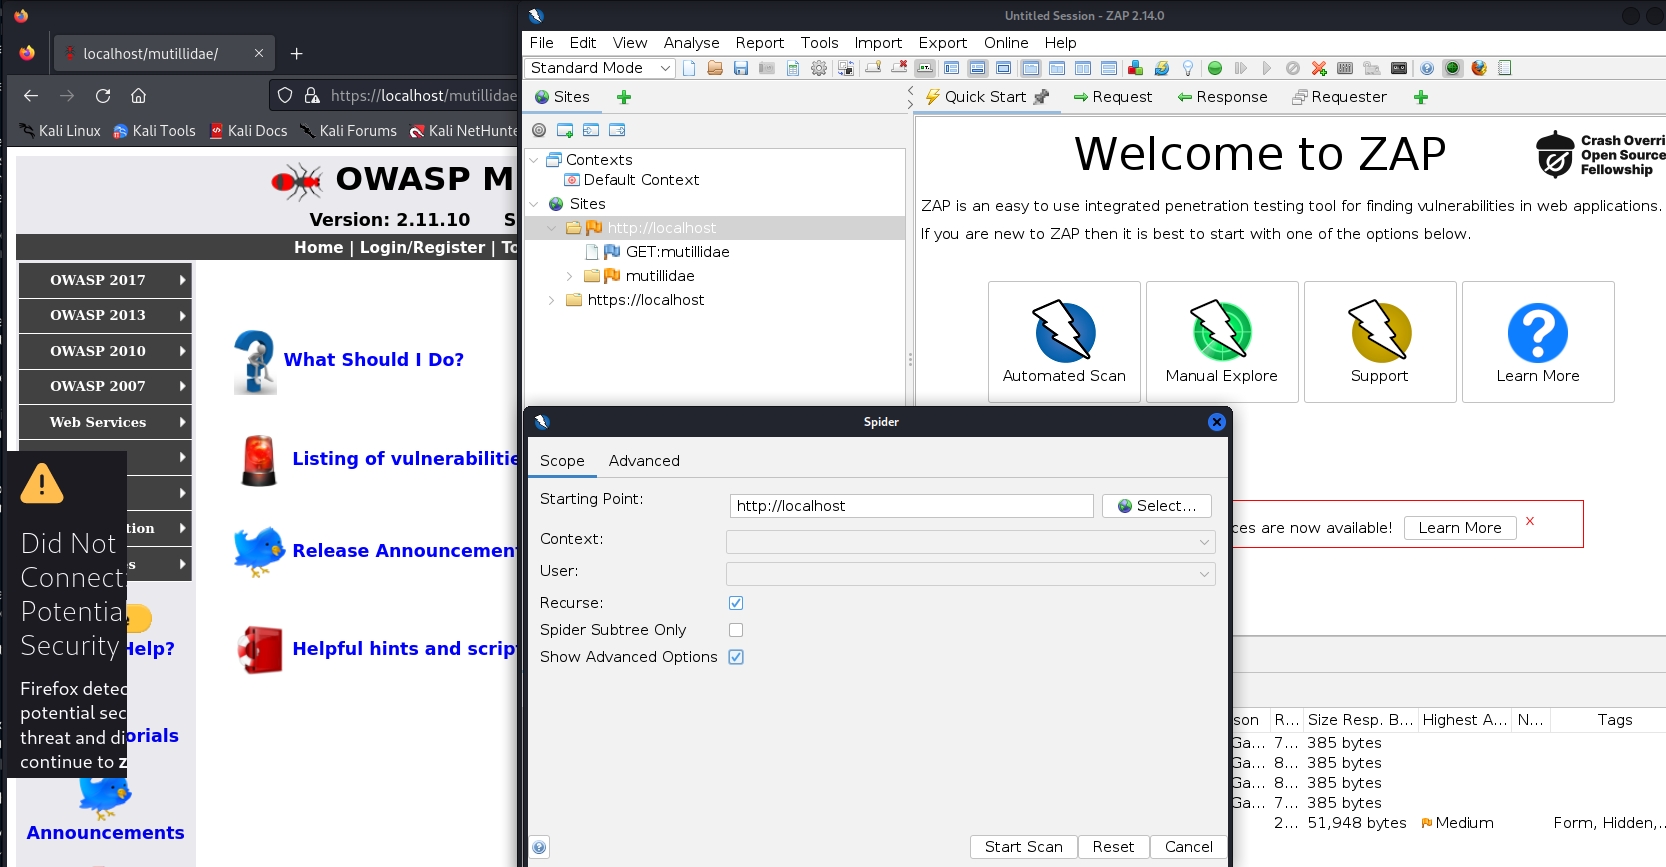Click the Starting Point URL input field
The width and height of the screenshot is (1666, 867).
click(911, 506)
